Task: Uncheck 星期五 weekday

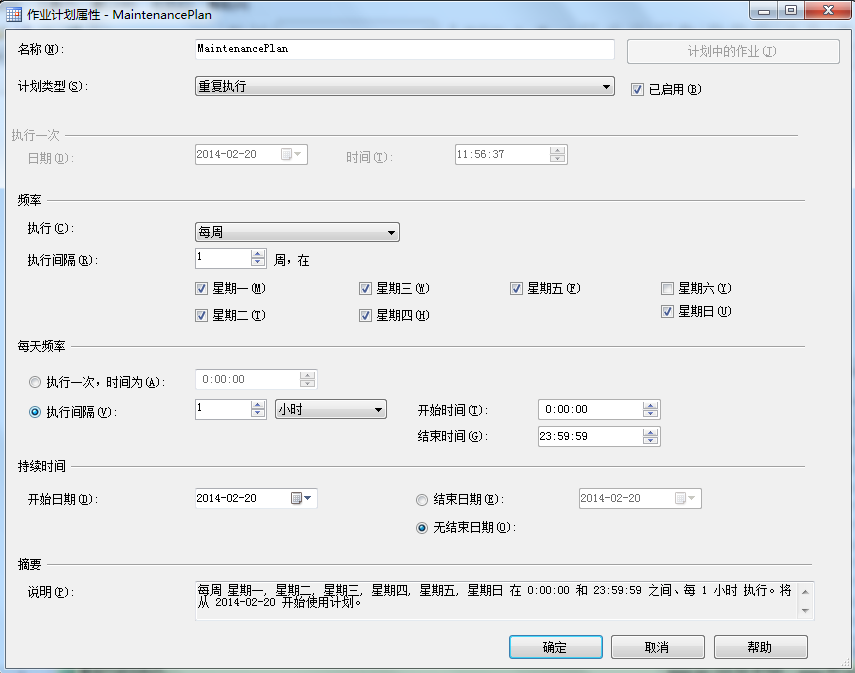Action: tap(516, 289)
